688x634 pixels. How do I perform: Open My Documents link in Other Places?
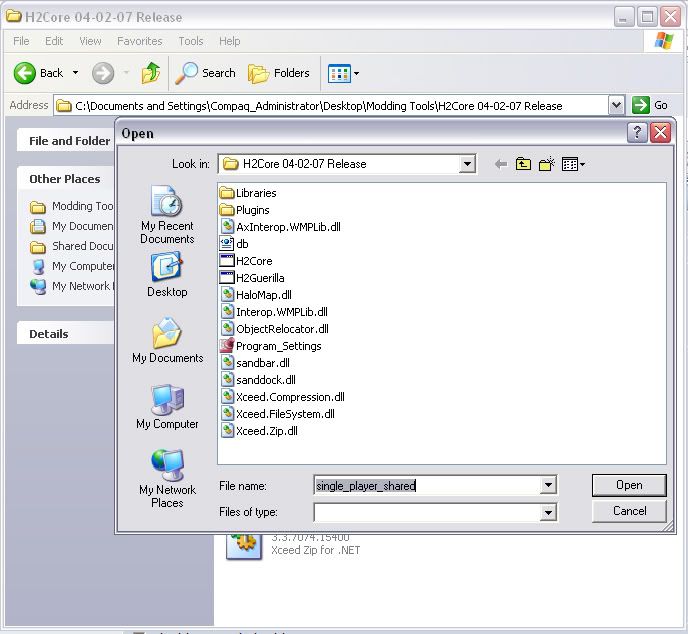[x=72, y=226]
